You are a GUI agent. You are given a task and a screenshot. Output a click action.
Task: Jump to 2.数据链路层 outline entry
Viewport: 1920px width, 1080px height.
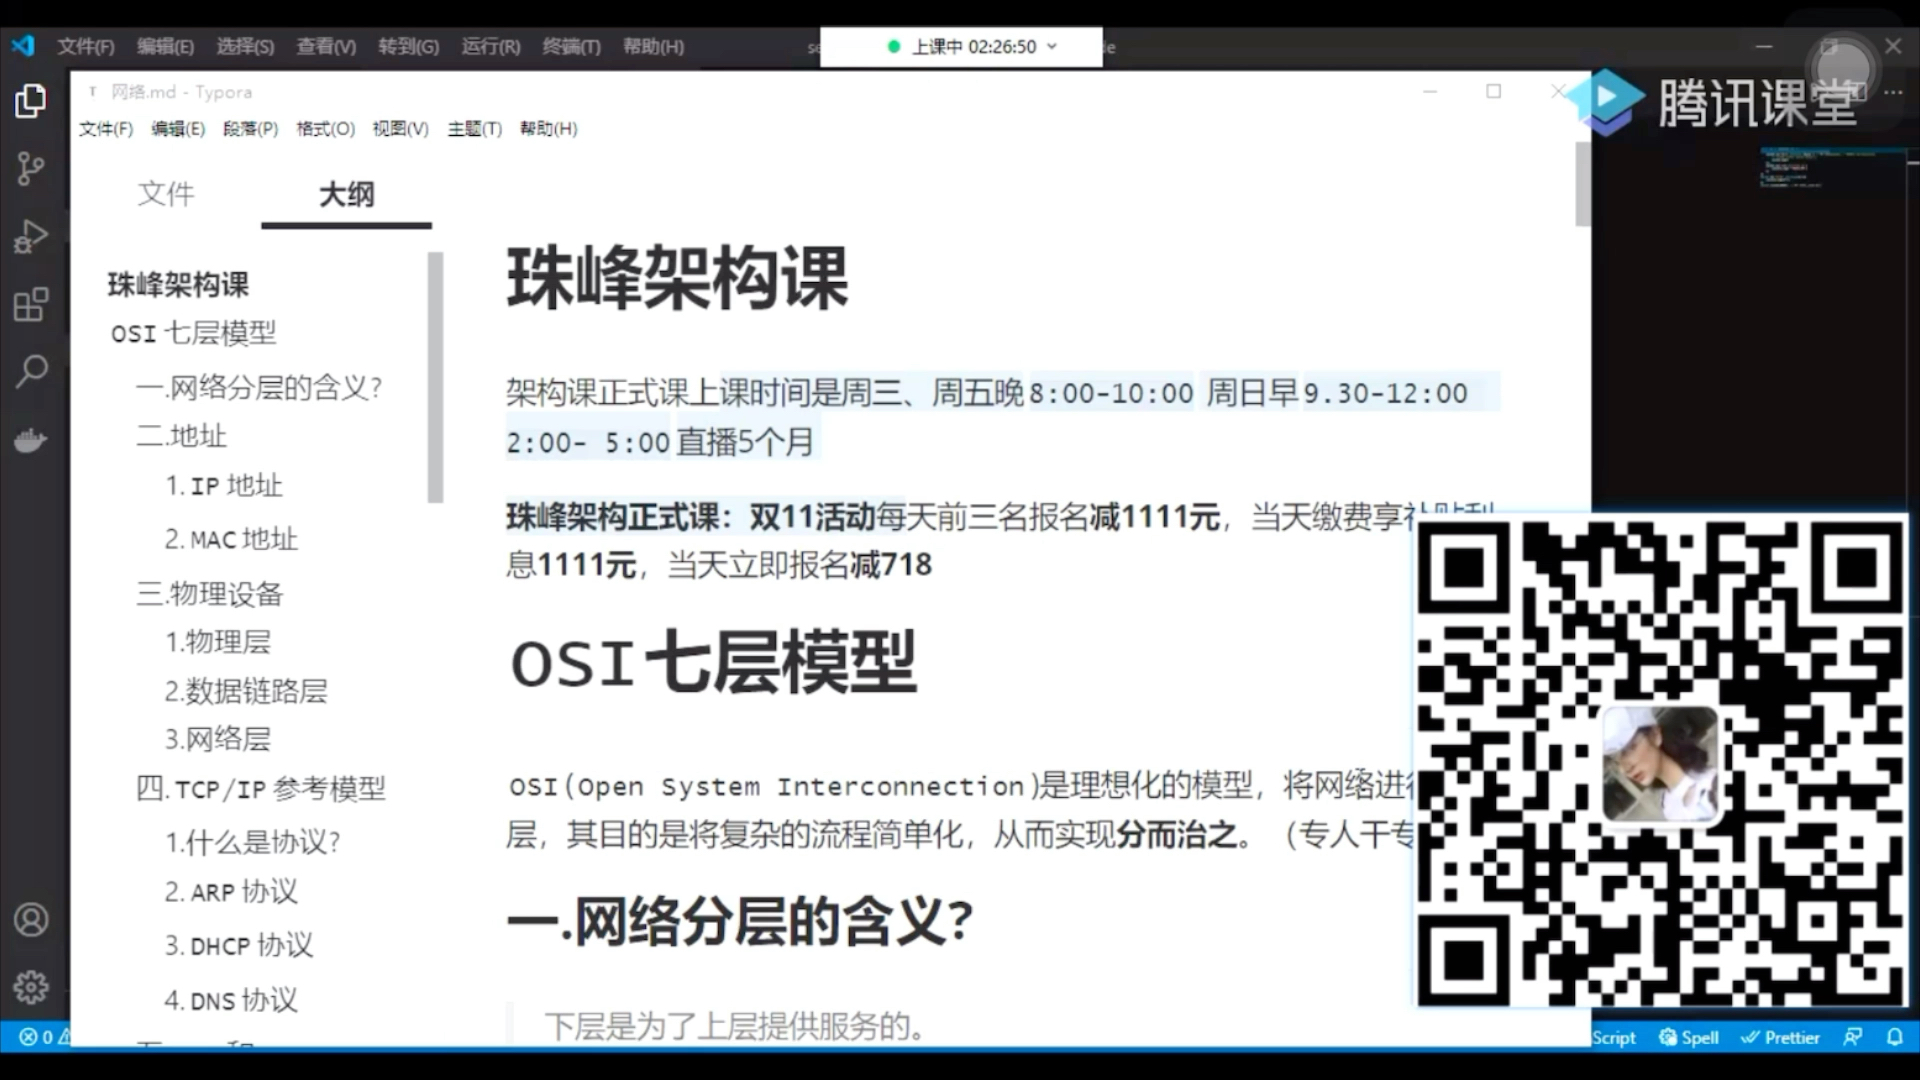coord(246,690)
